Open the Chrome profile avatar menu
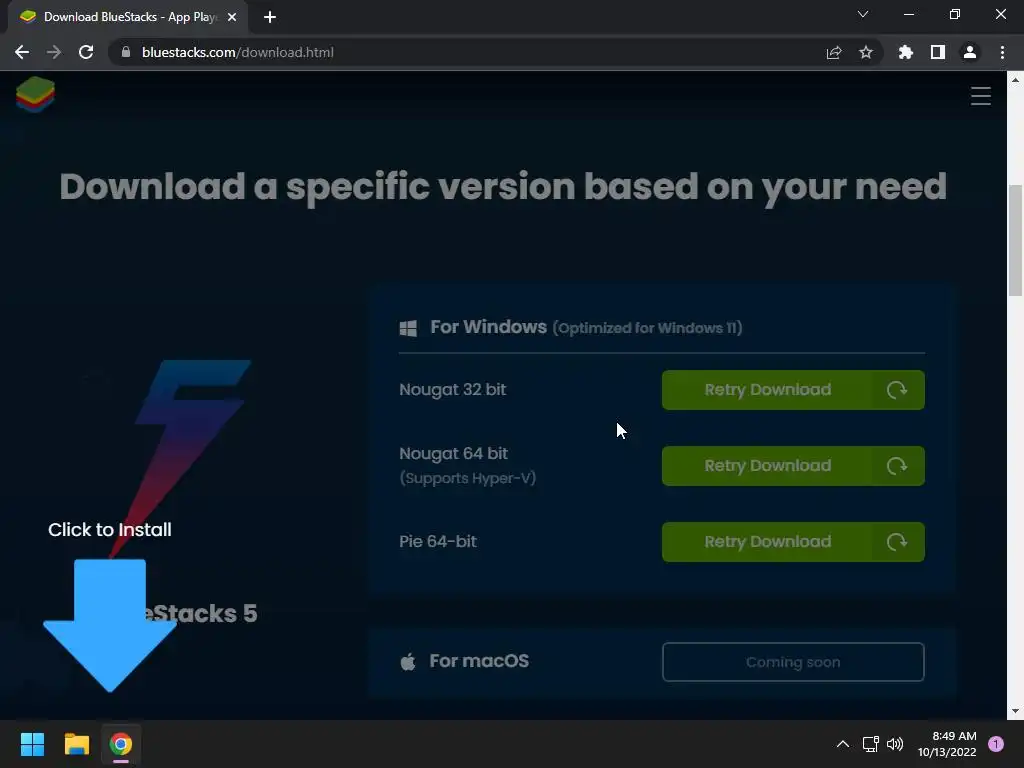1024x768 pixels. (970, 52)
